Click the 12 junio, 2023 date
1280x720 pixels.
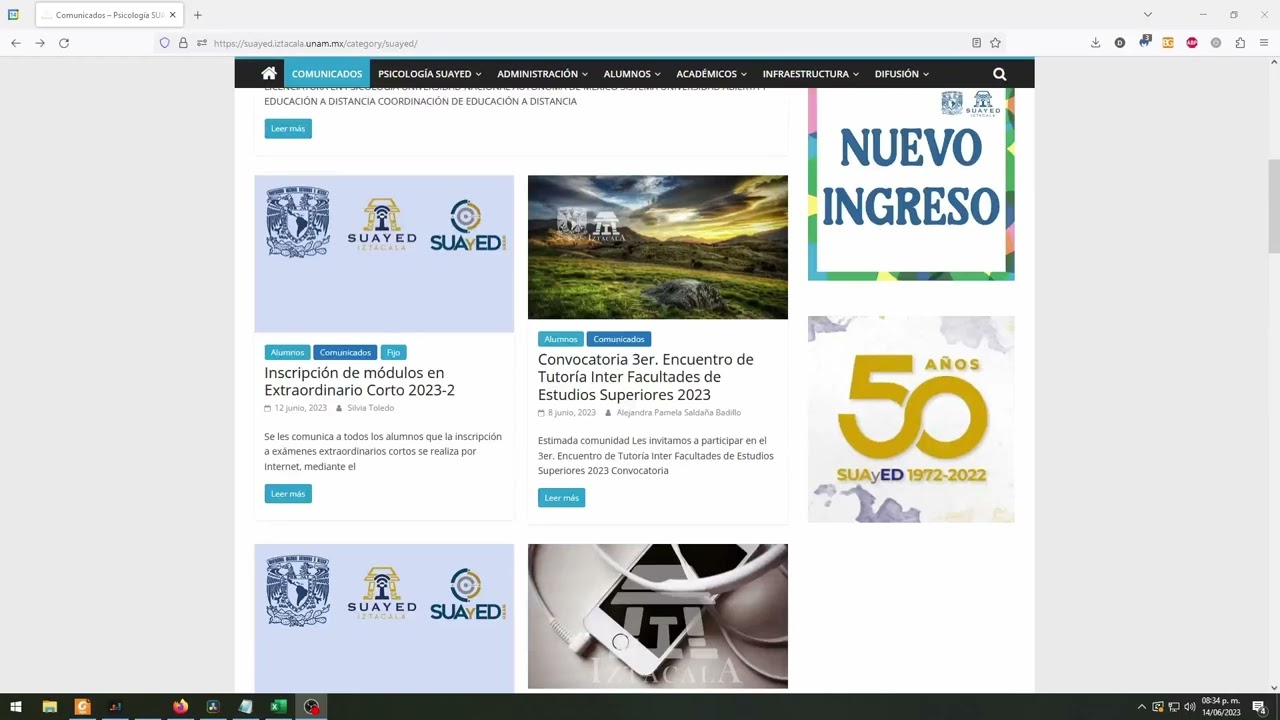pyautogui.click(x=301, y=408)
